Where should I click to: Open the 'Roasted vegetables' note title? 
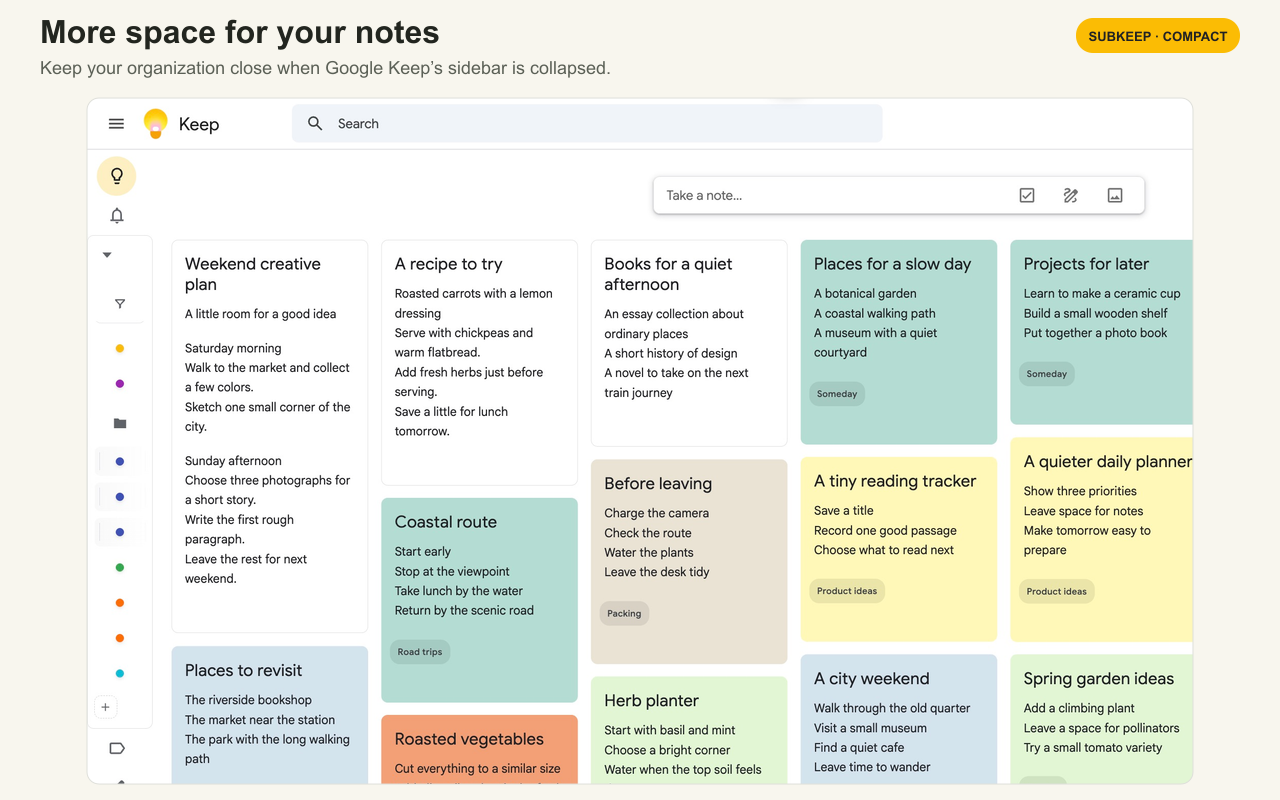(469, 740)
